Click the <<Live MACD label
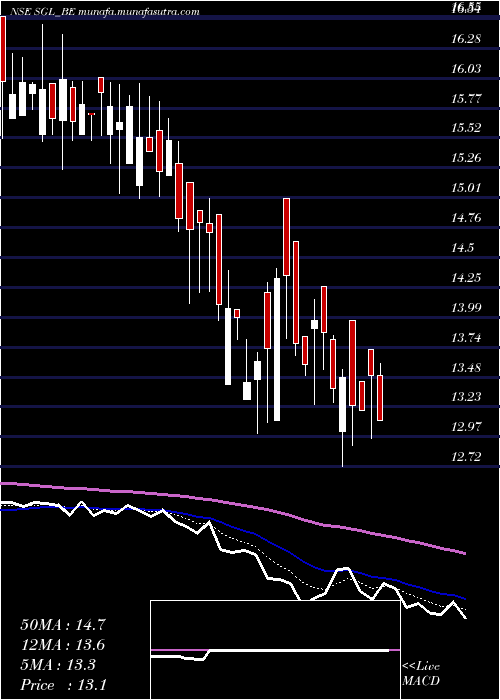 [x=421, y=674]
